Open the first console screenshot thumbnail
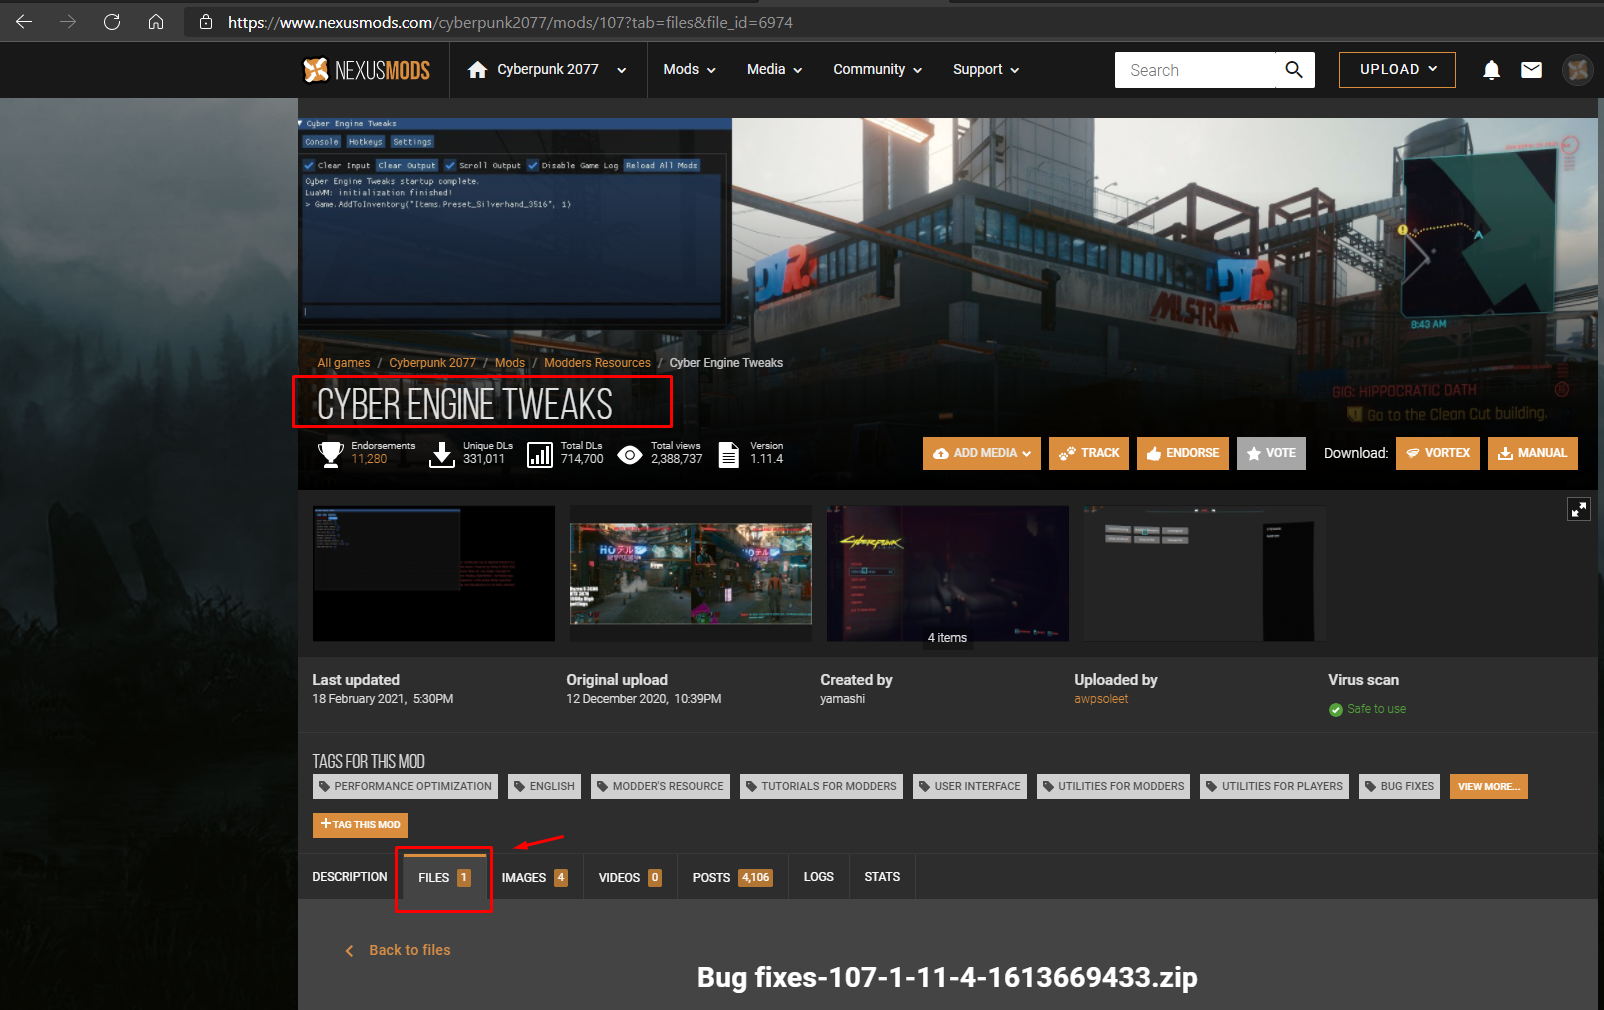Viewport: 1604px width, 1010px height. [434, 573]
